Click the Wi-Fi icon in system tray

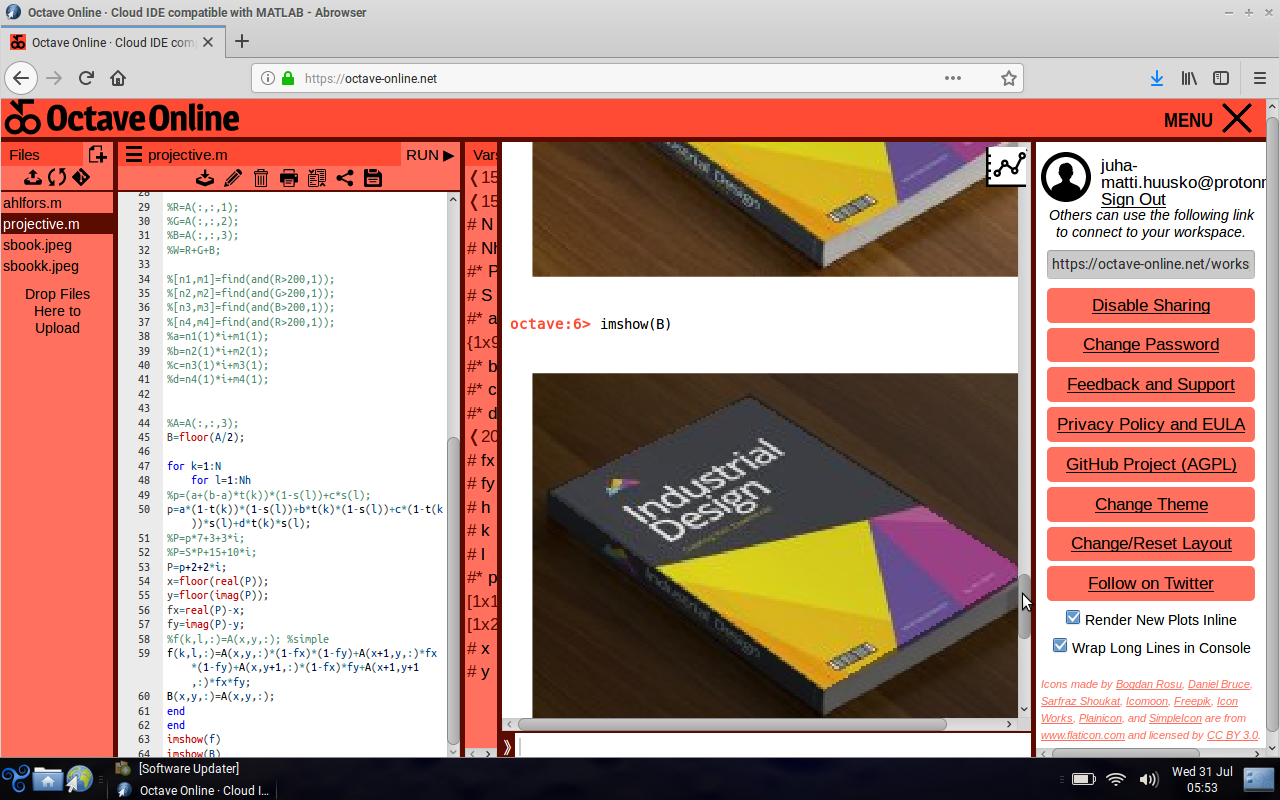pos(1116,779)
